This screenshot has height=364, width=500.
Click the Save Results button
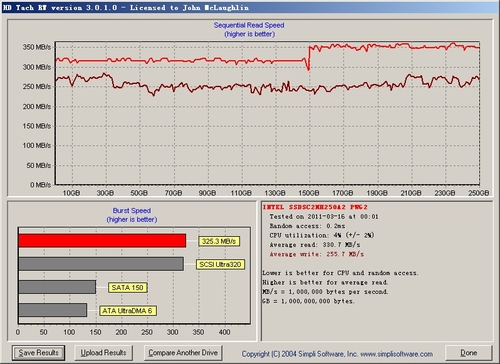tap(38, 353)
